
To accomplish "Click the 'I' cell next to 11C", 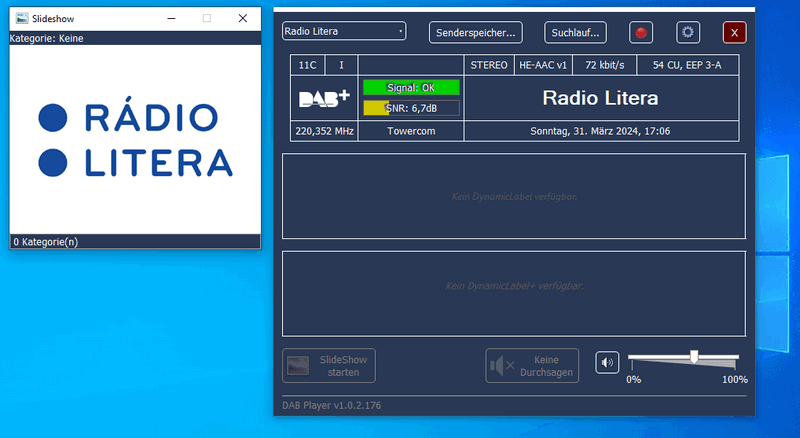I will pyautogui.click(x=341, y=65).
